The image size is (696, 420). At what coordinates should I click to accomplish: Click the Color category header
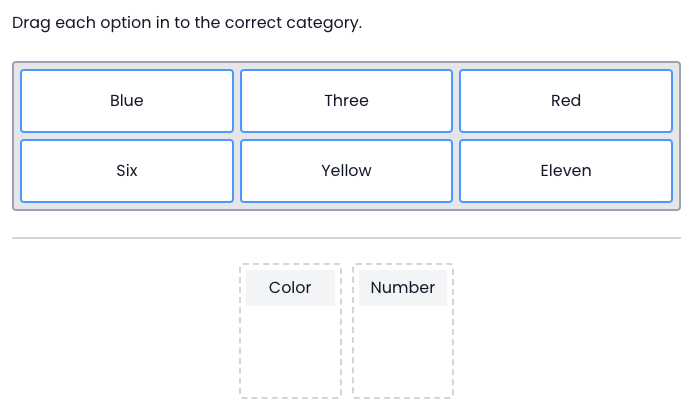[x=290, y=288]
